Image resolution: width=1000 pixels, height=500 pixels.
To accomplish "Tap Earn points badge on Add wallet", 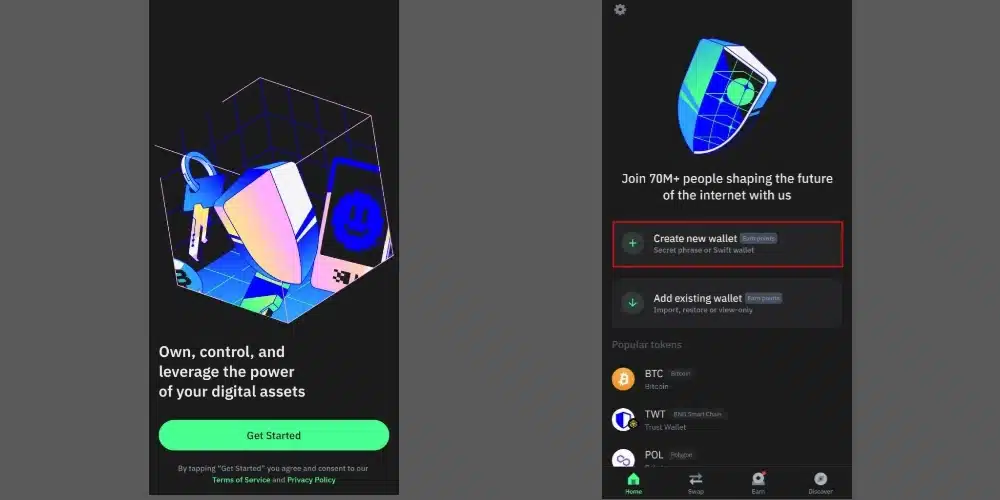I will tap(763, 298).
